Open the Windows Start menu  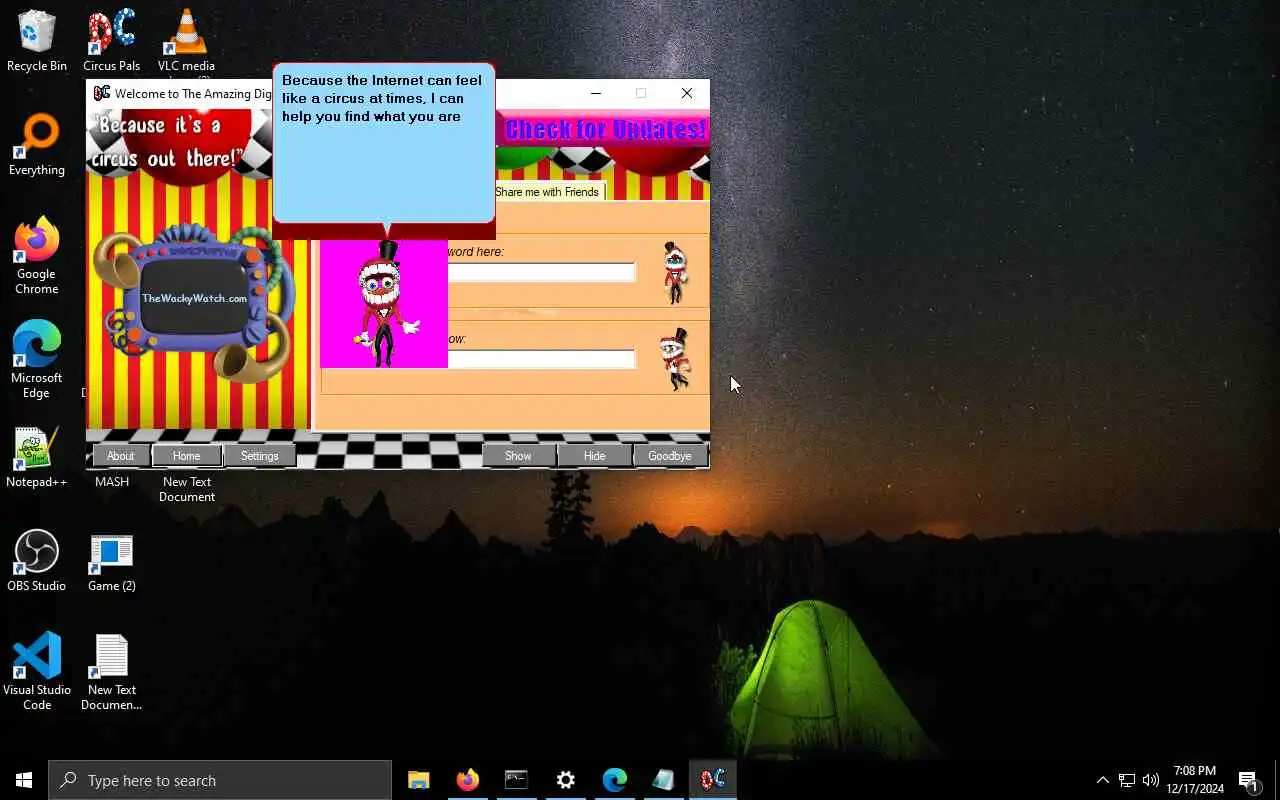pyautogui.click(x=24, y=780)
